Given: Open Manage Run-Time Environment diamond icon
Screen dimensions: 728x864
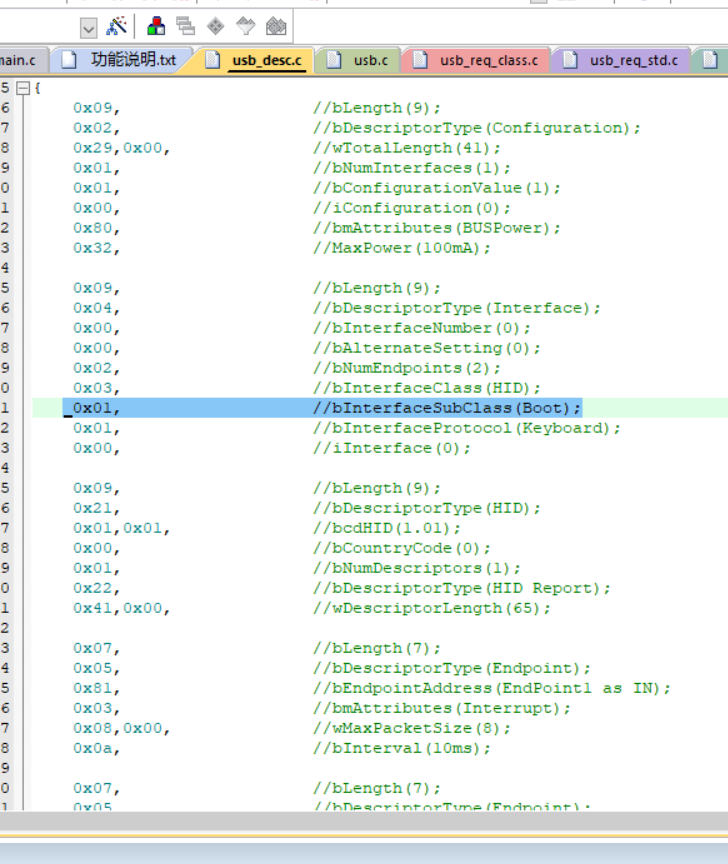Looking at the screenshot, I should click(x=215, y=26).
